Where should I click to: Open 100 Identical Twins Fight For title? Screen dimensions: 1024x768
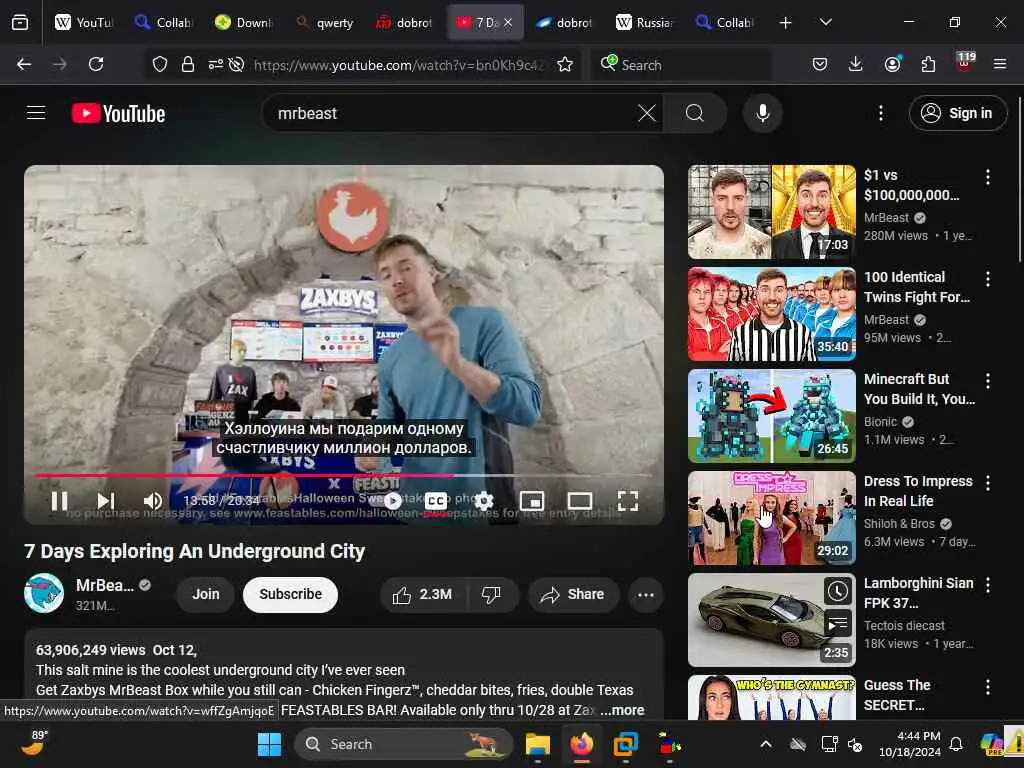tap(917, 287)
